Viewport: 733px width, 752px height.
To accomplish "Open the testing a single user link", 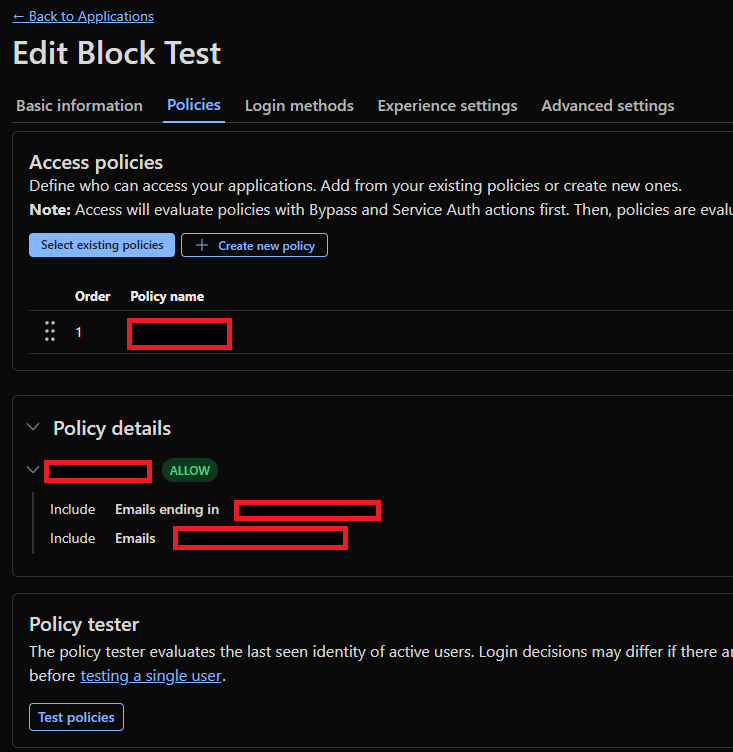I will point(151,676).
